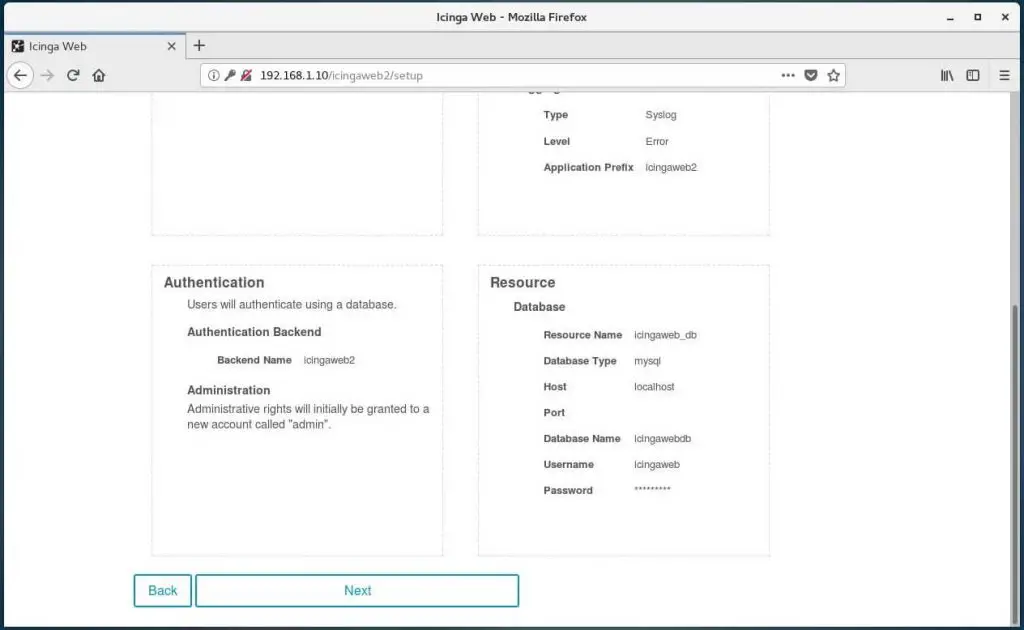Click the Administration subheading
1024x630 pixels.
(229, 390)
